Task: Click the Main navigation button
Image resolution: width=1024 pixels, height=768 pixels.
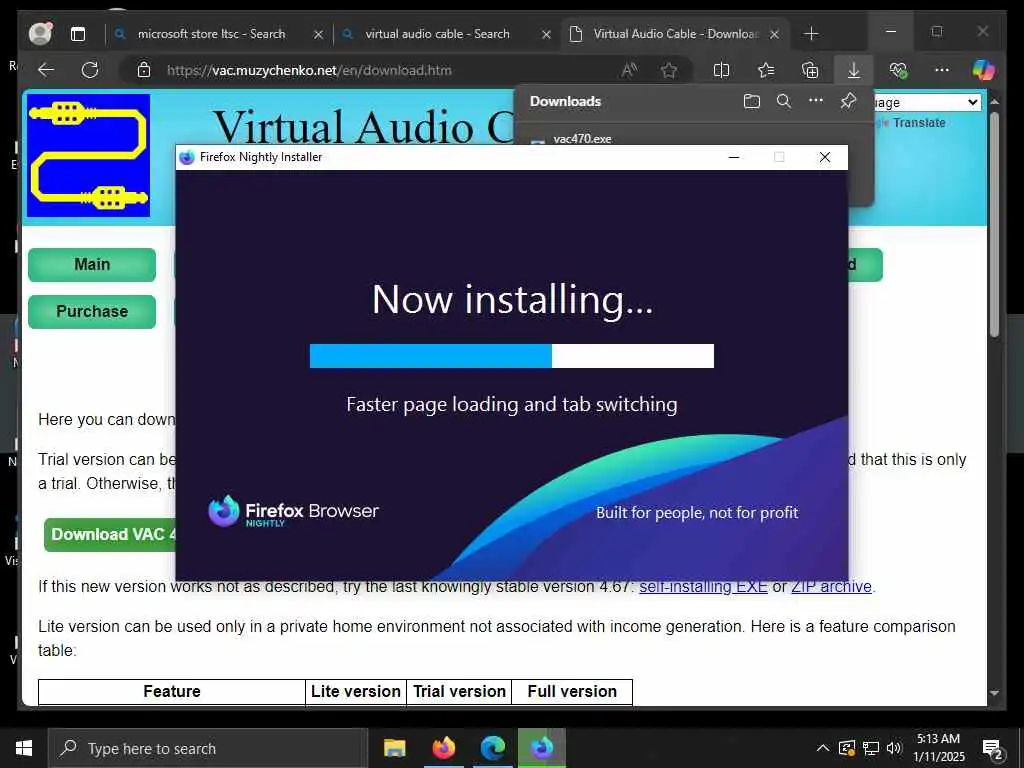Action: coord(92,264)
